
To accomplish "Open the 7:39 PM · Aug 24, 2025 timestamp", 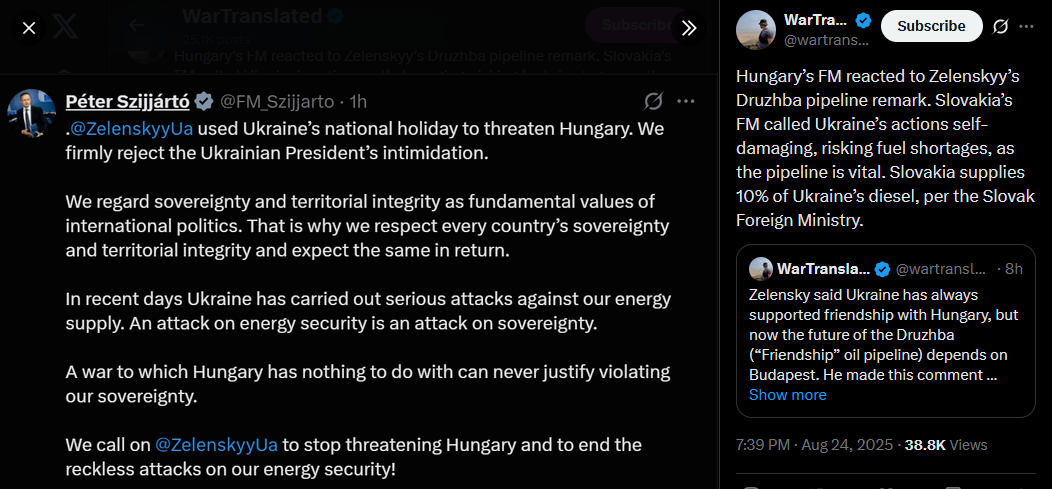I will 811,444.
